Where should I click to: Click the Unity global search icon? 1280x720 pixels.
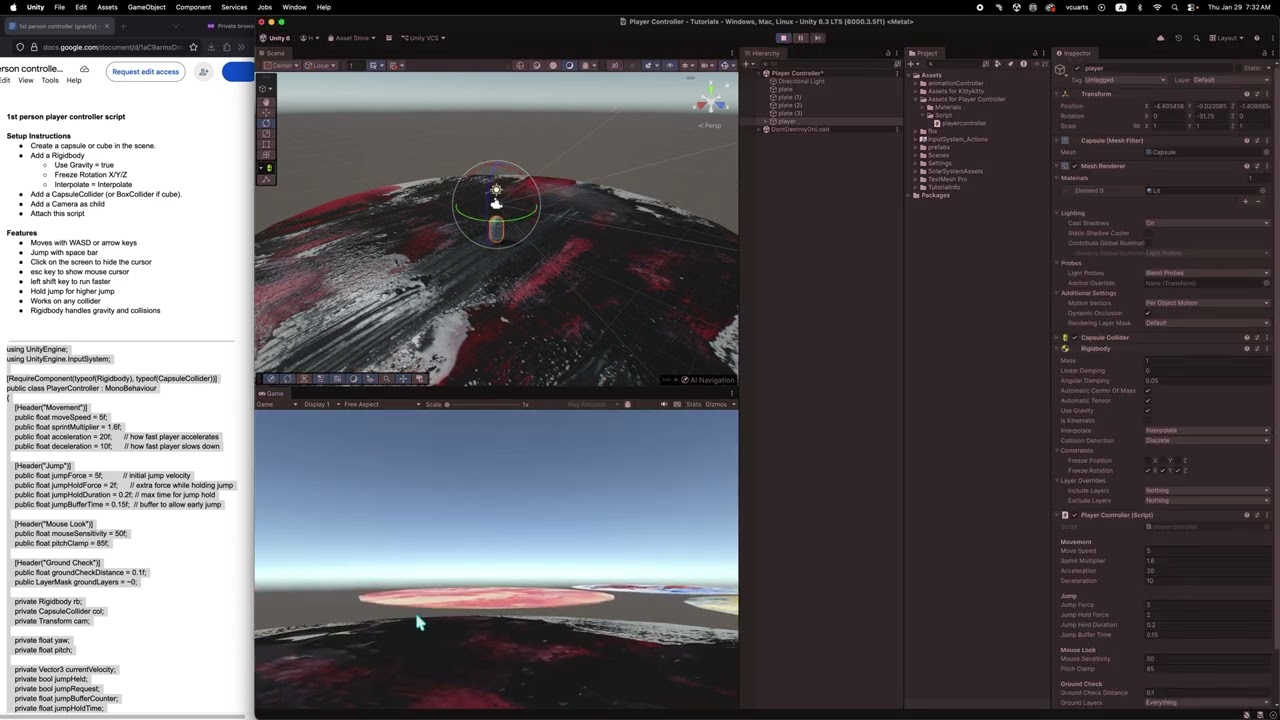(1195, 38)
